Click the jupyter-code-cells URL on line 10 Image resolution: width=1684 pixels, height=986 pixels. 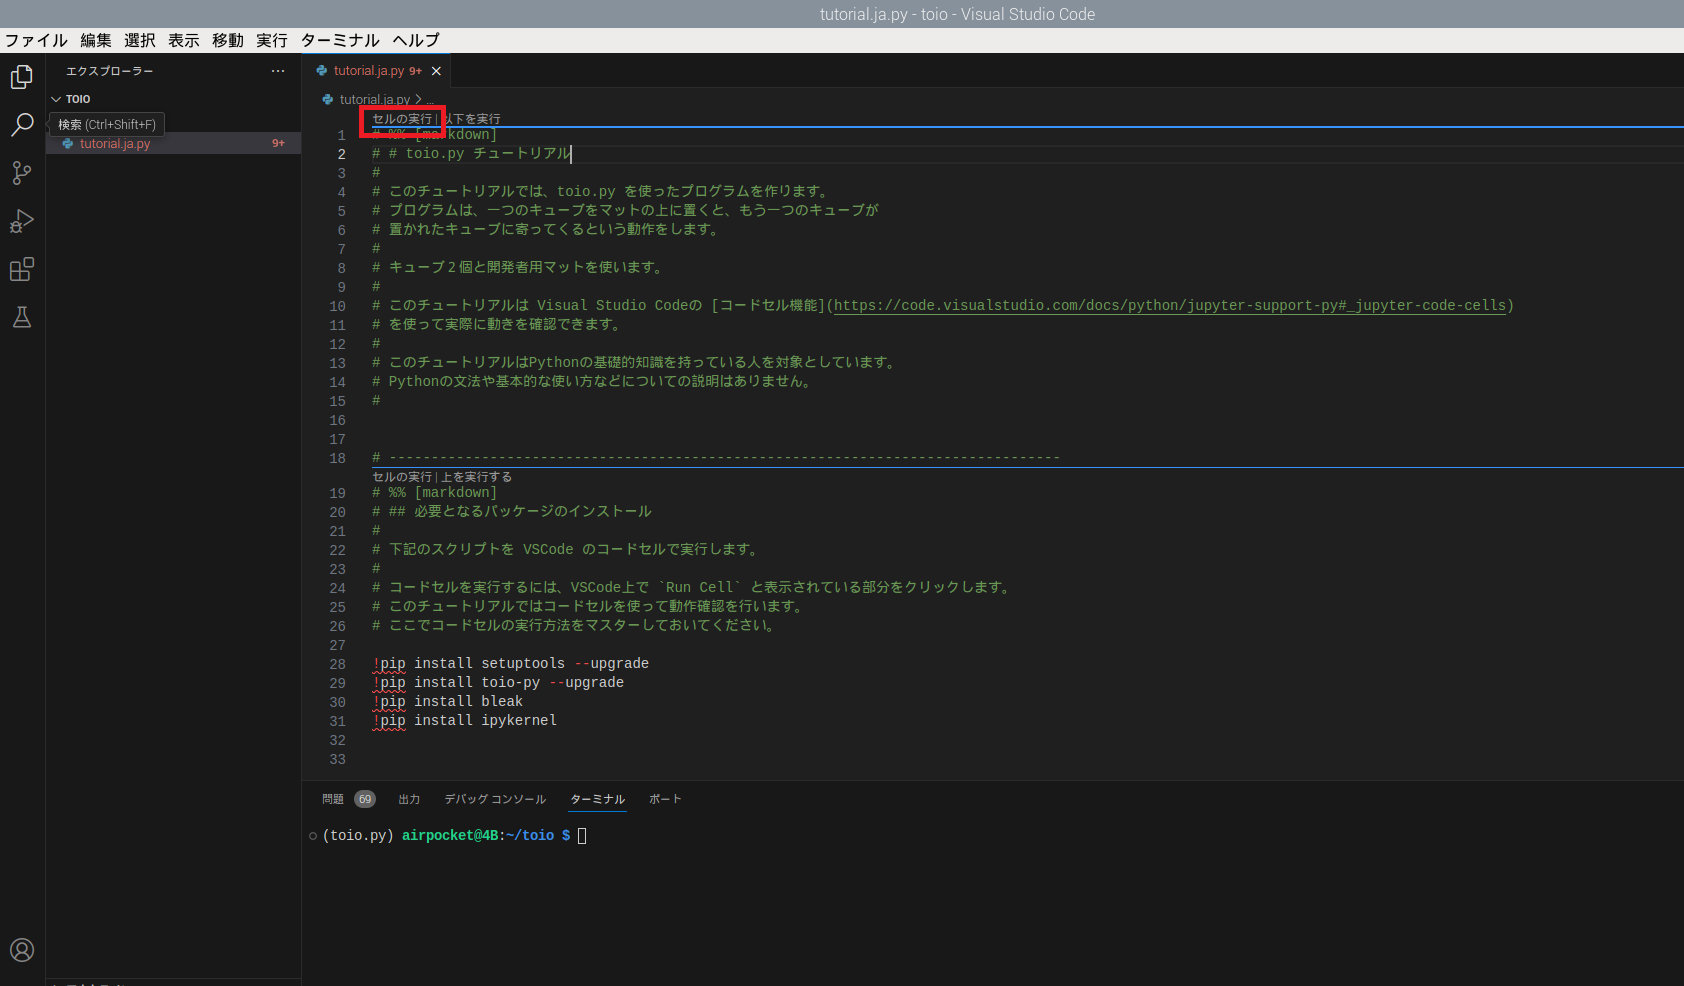coord(1170,306)
